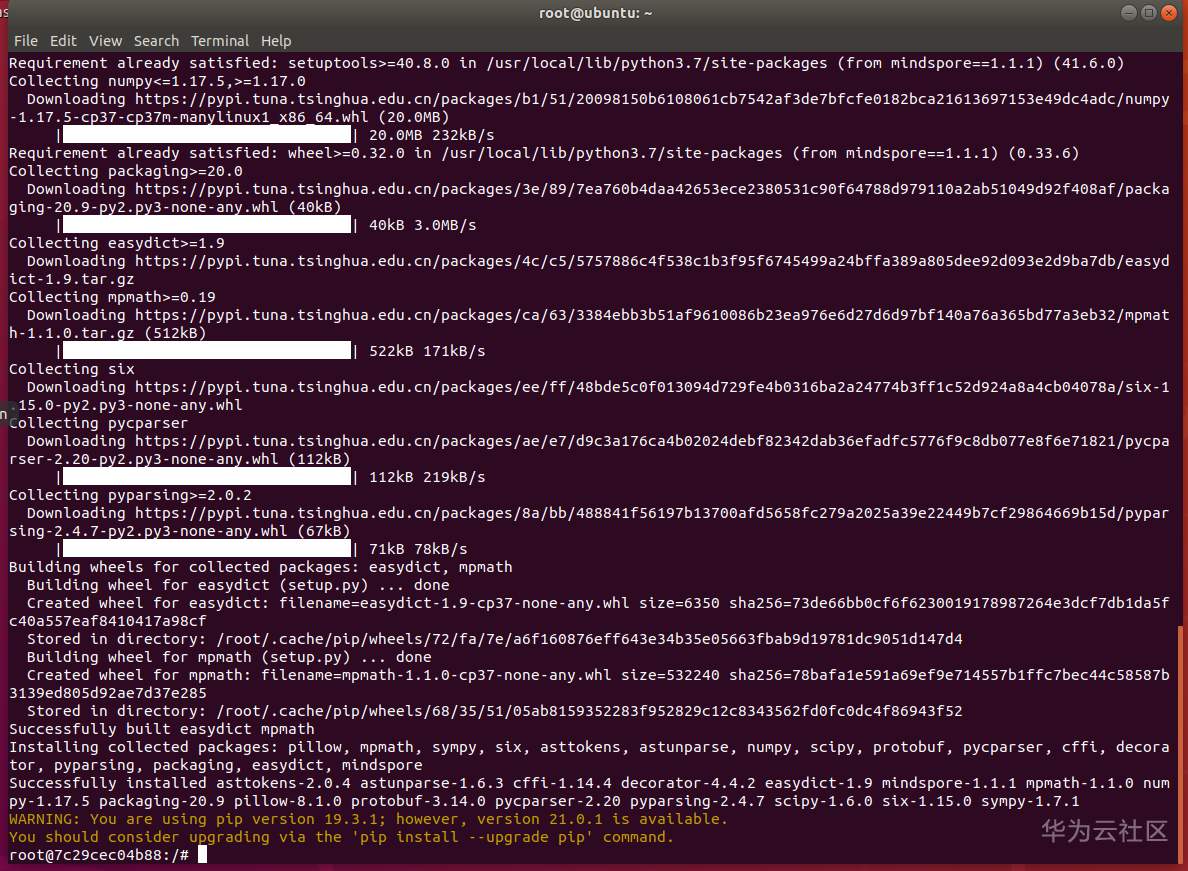Click the 'Collecting packaging>=20.0' line

[x=126, y=171]
